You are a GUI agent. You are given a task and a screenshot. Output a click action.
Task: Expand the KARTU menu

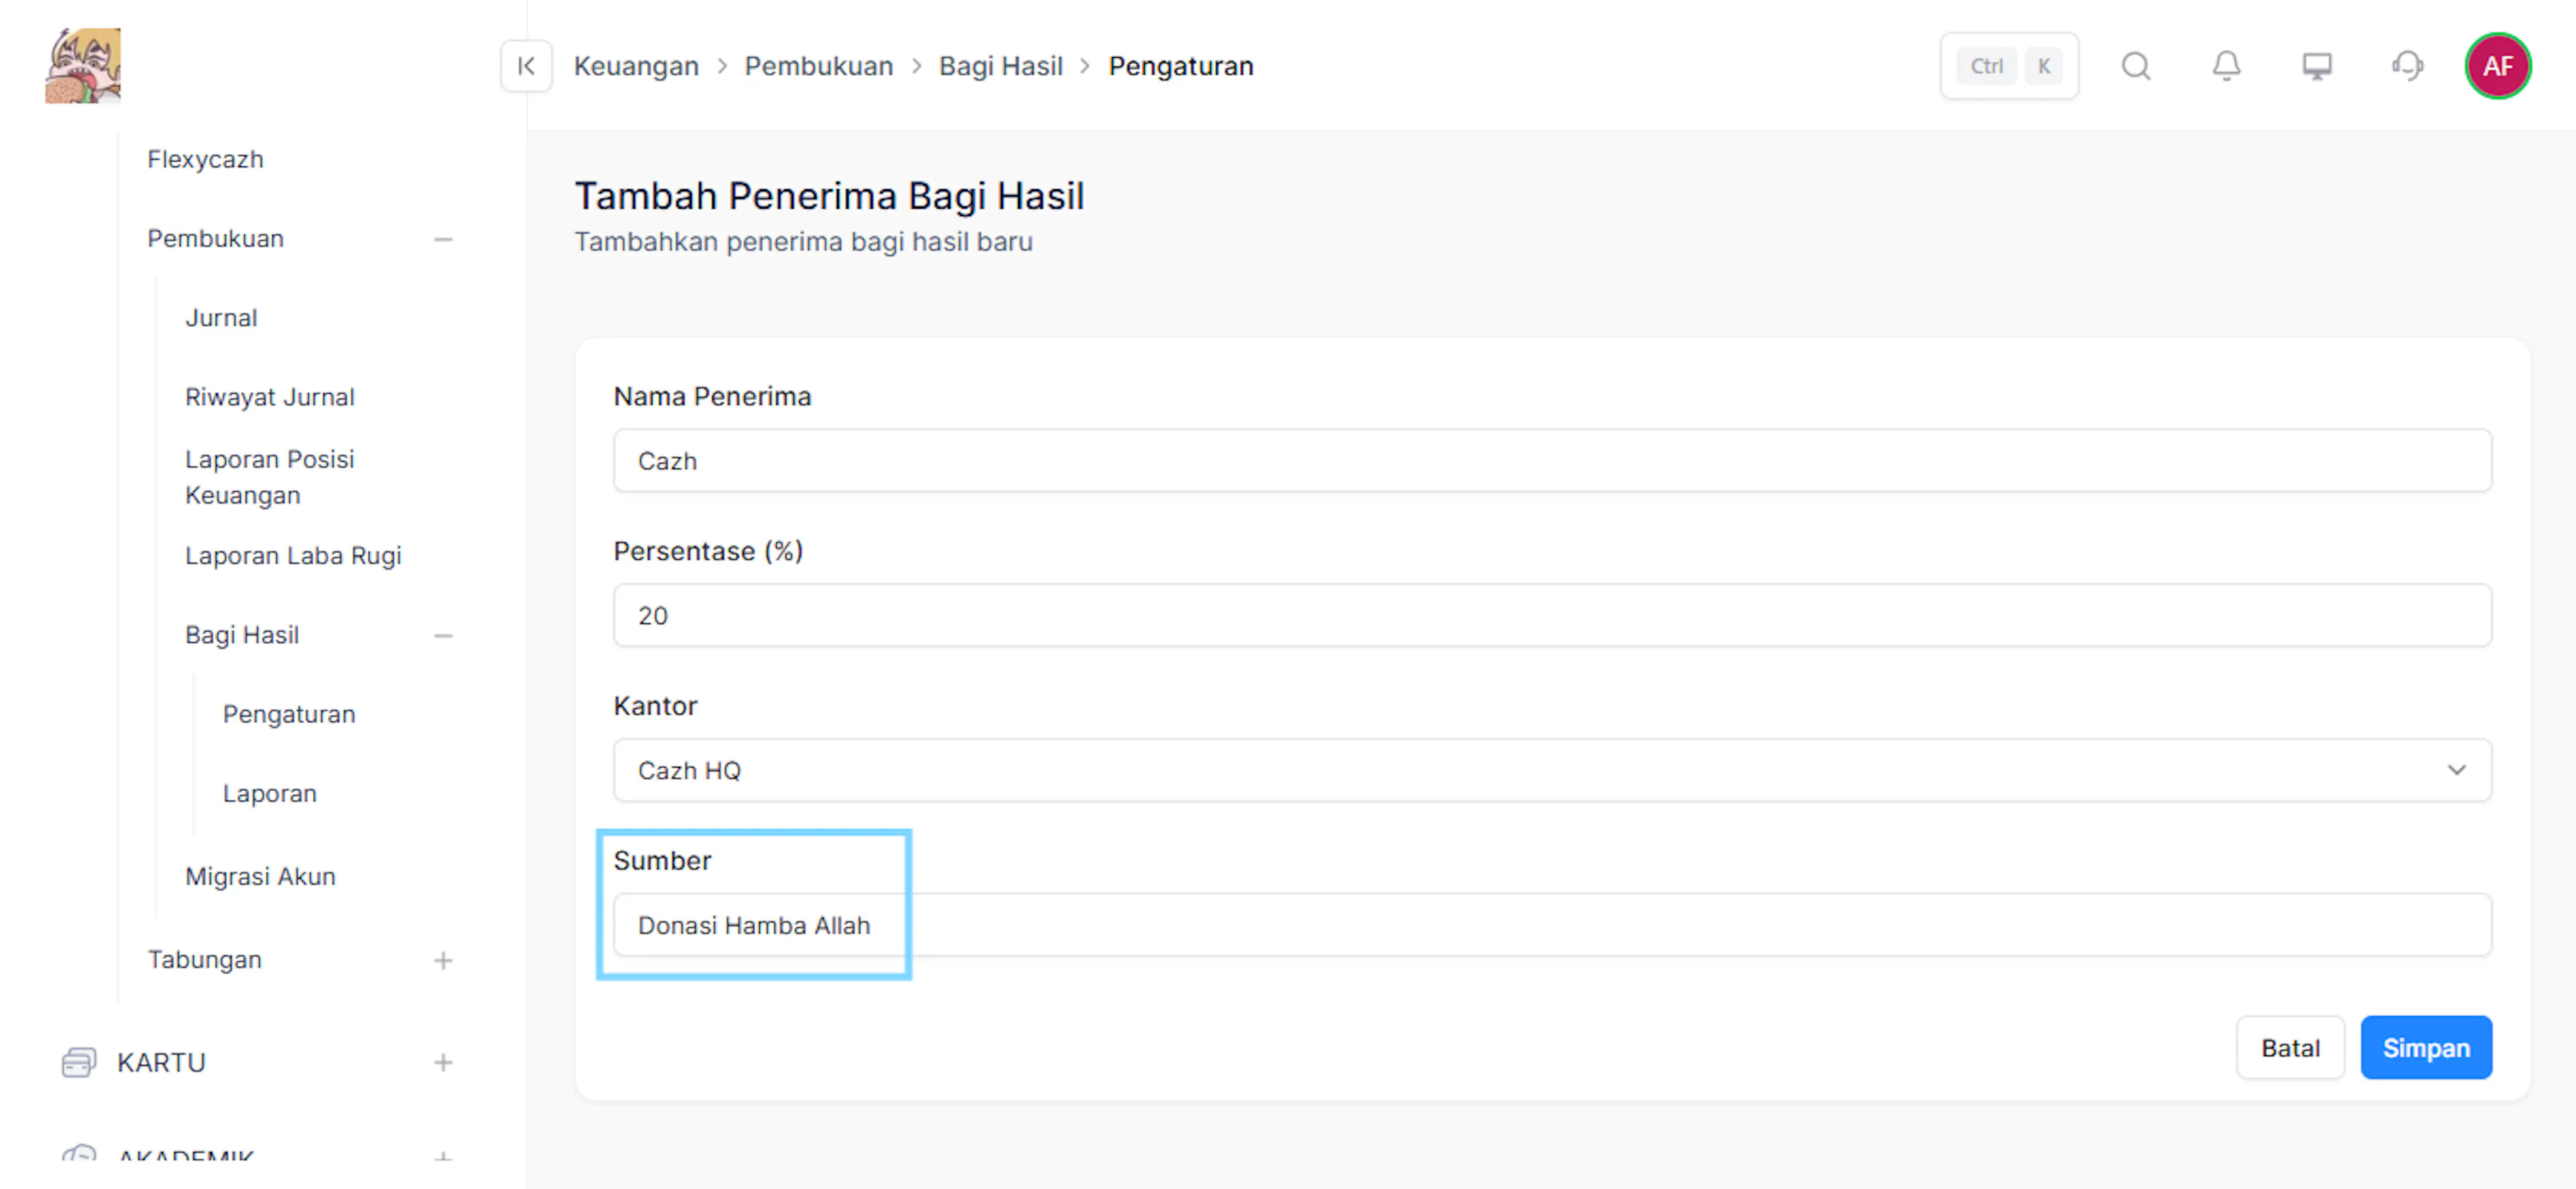point(443,1062)
